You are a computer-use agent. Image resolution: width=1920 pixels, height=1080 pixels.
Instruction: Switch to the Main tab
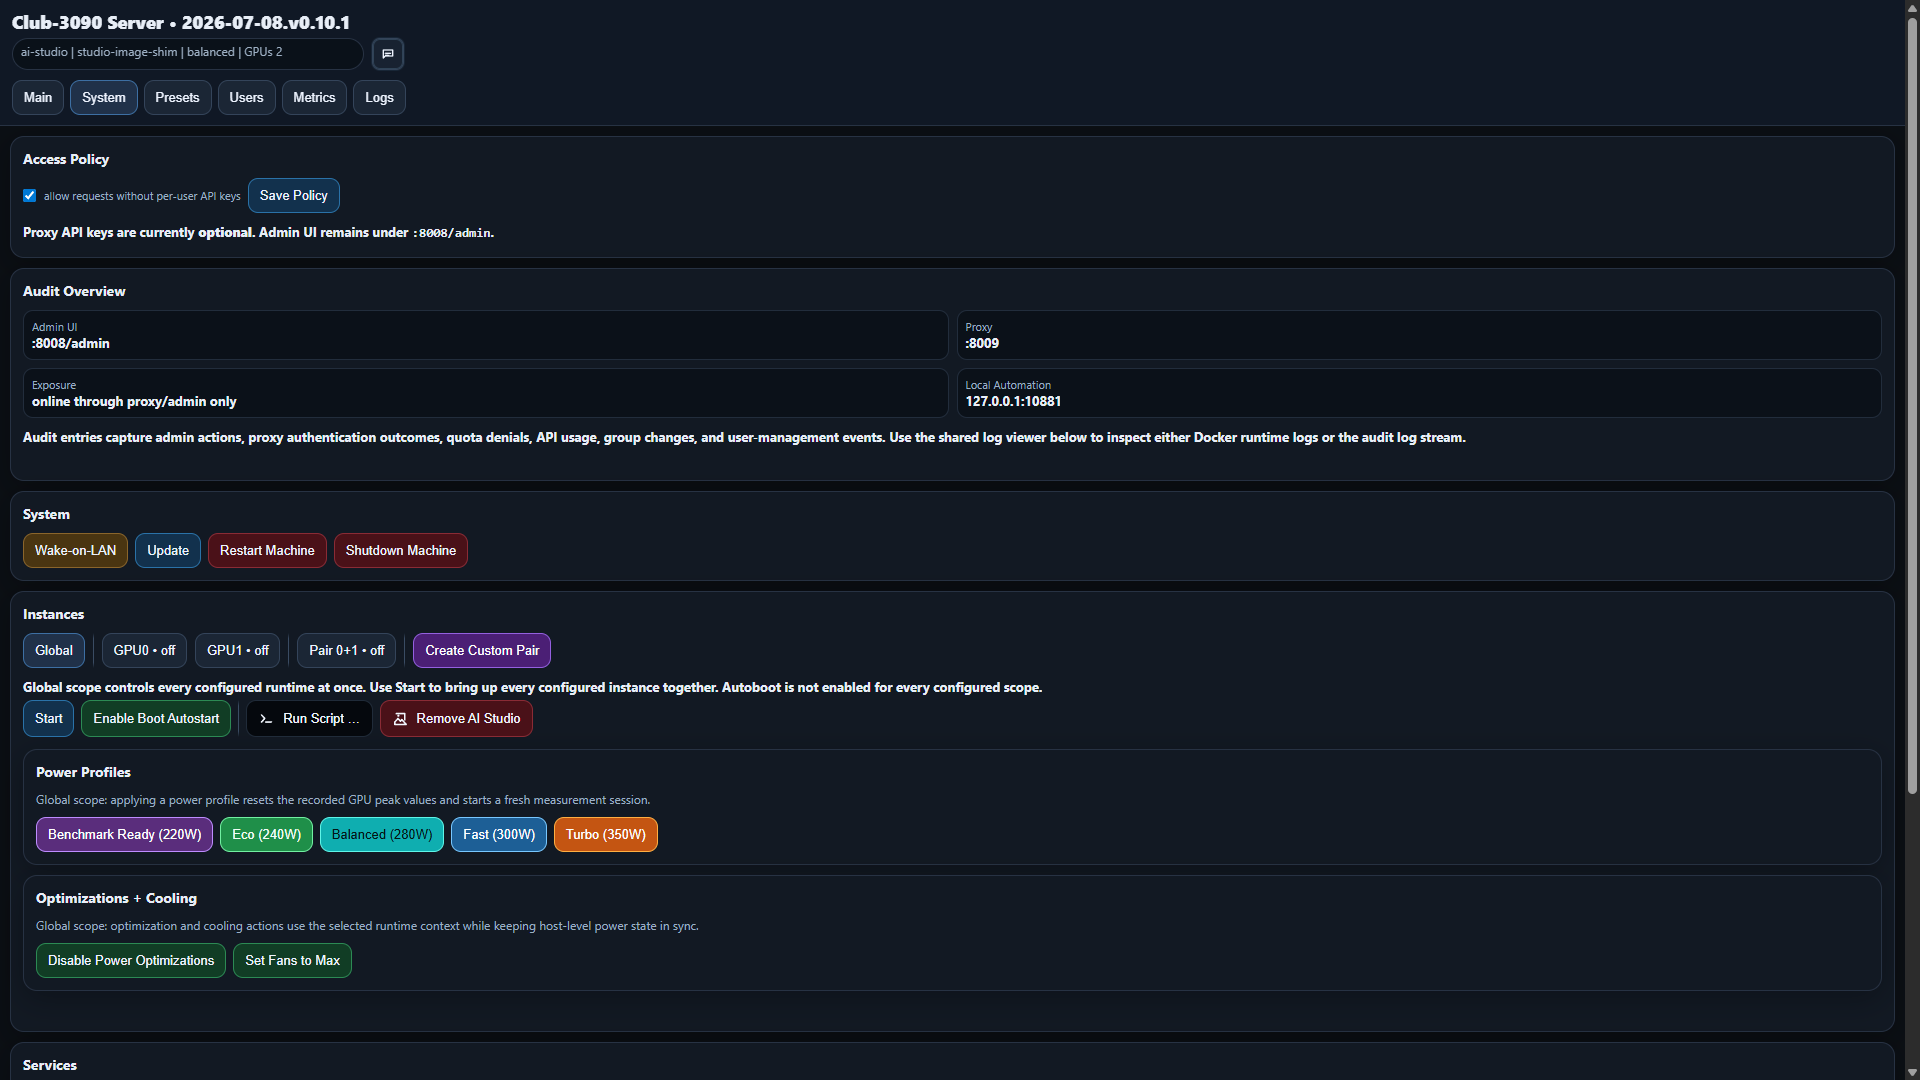click(x=38, y=98)
